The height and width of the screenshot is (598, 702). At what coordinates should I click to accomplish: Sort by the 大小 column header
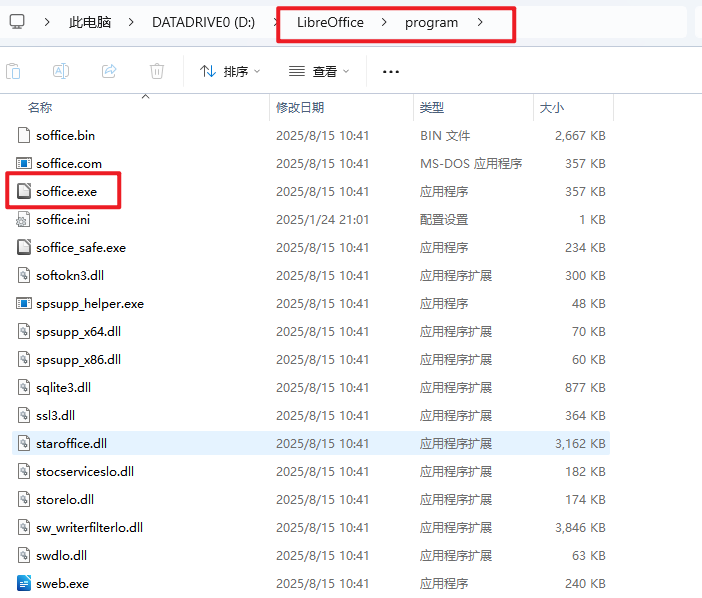(x=552, y=107)
